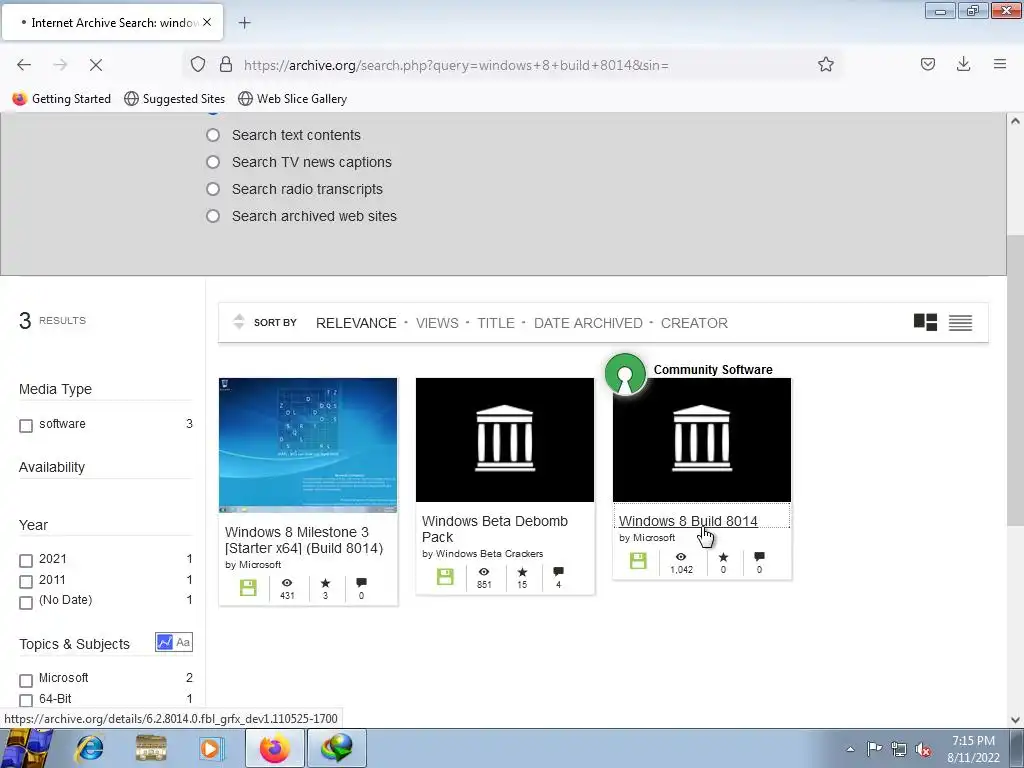Open the Windows 8 Build 8014 link

[688, 521]
